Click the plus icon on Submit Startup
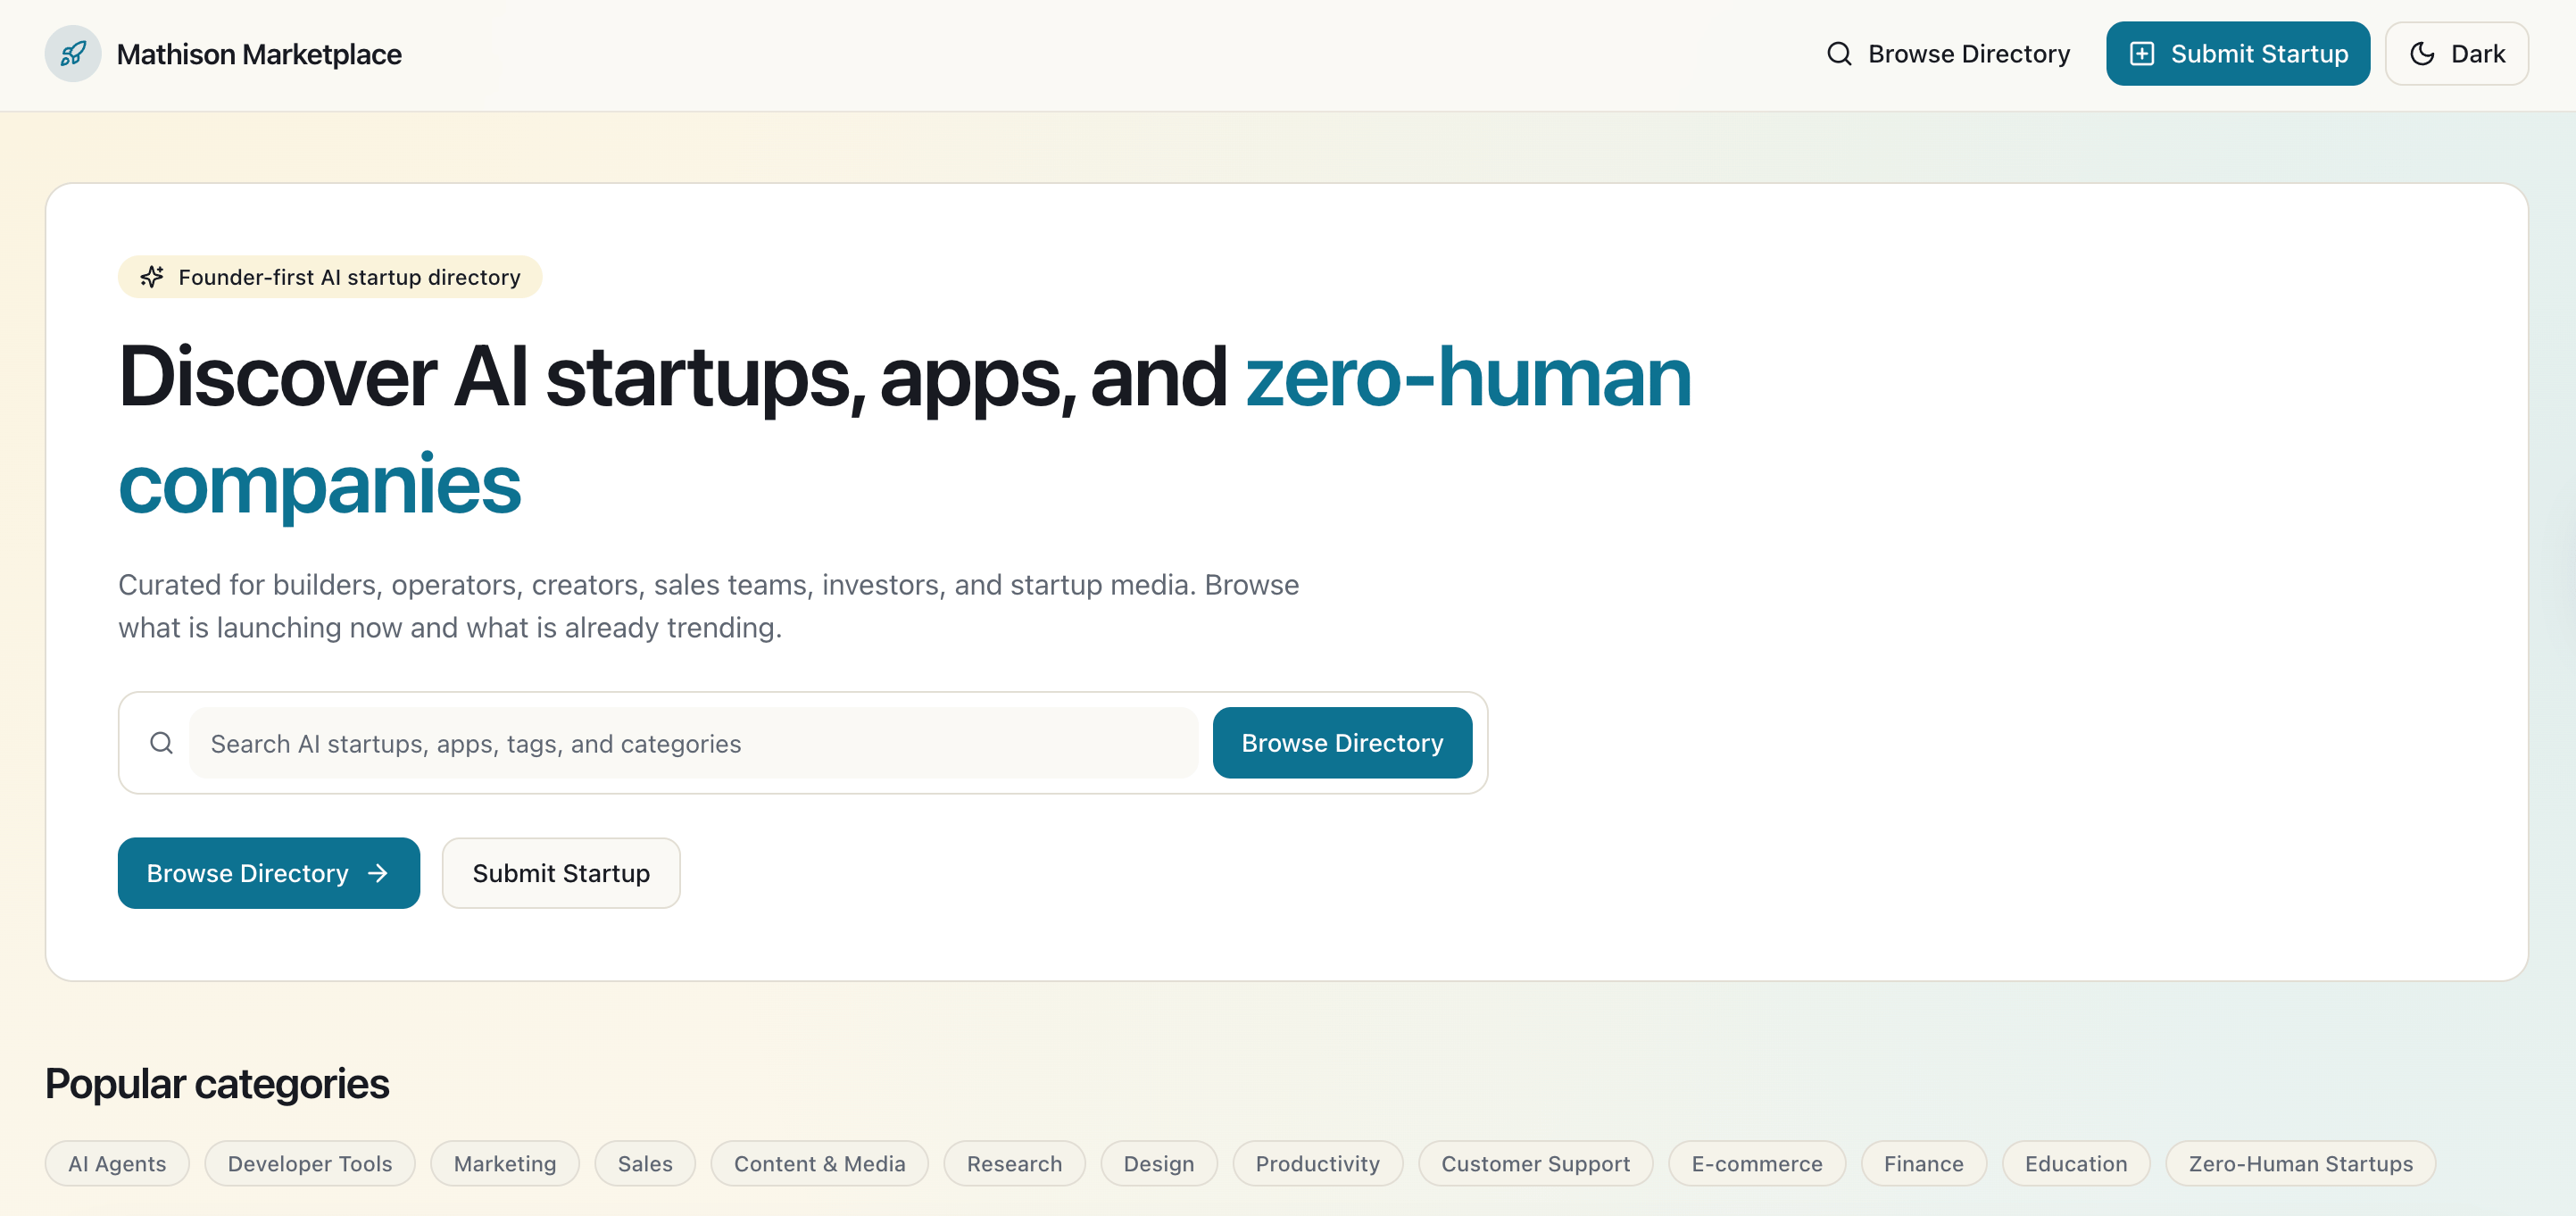 [2142, 54]
